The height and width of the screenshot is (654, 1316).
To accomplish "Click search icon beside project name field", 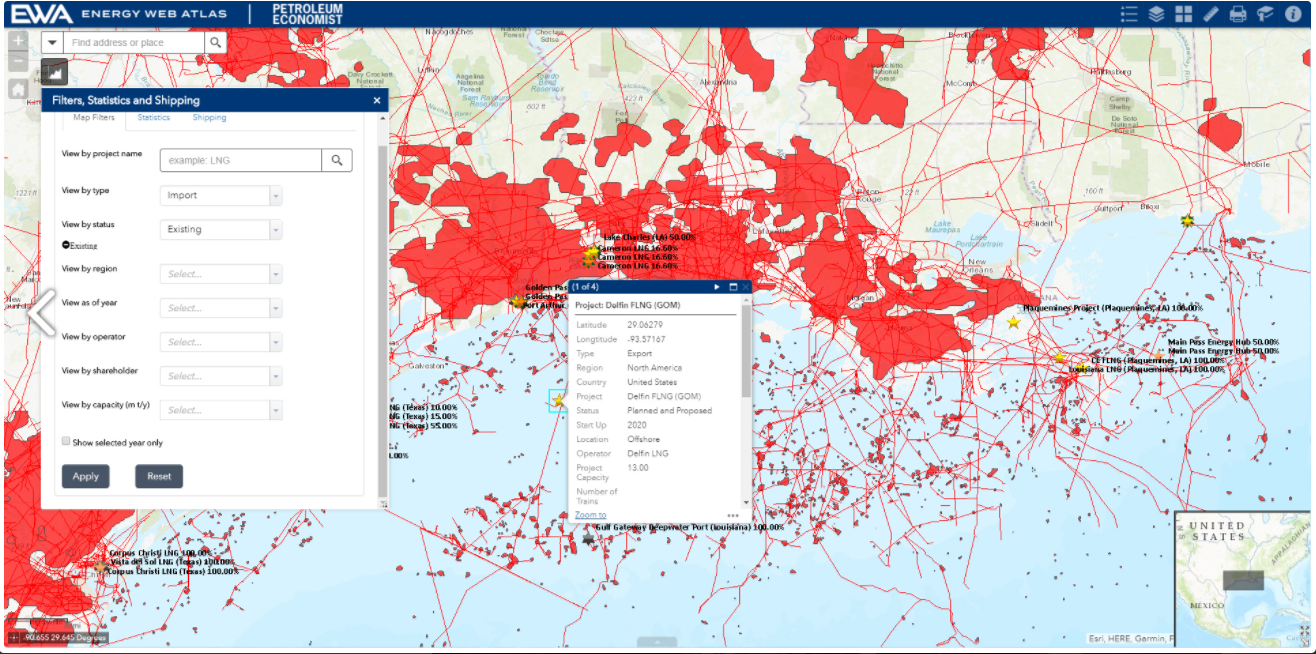I will 337,160.
